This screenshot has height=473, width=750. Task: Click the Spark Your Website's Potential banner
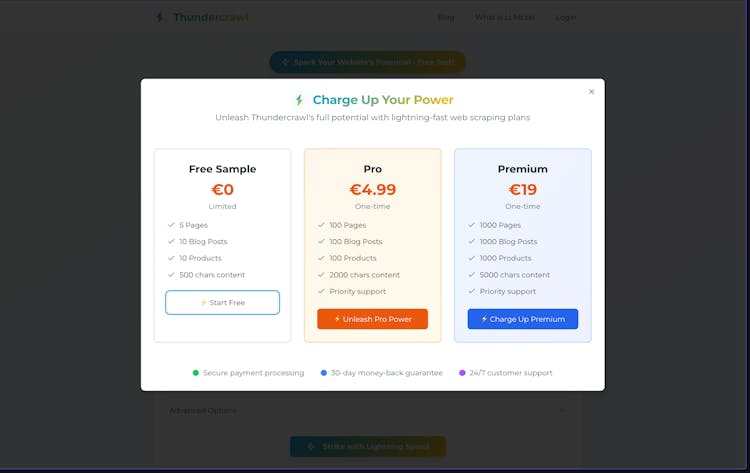pyautogui.click(x=367, y=62)
